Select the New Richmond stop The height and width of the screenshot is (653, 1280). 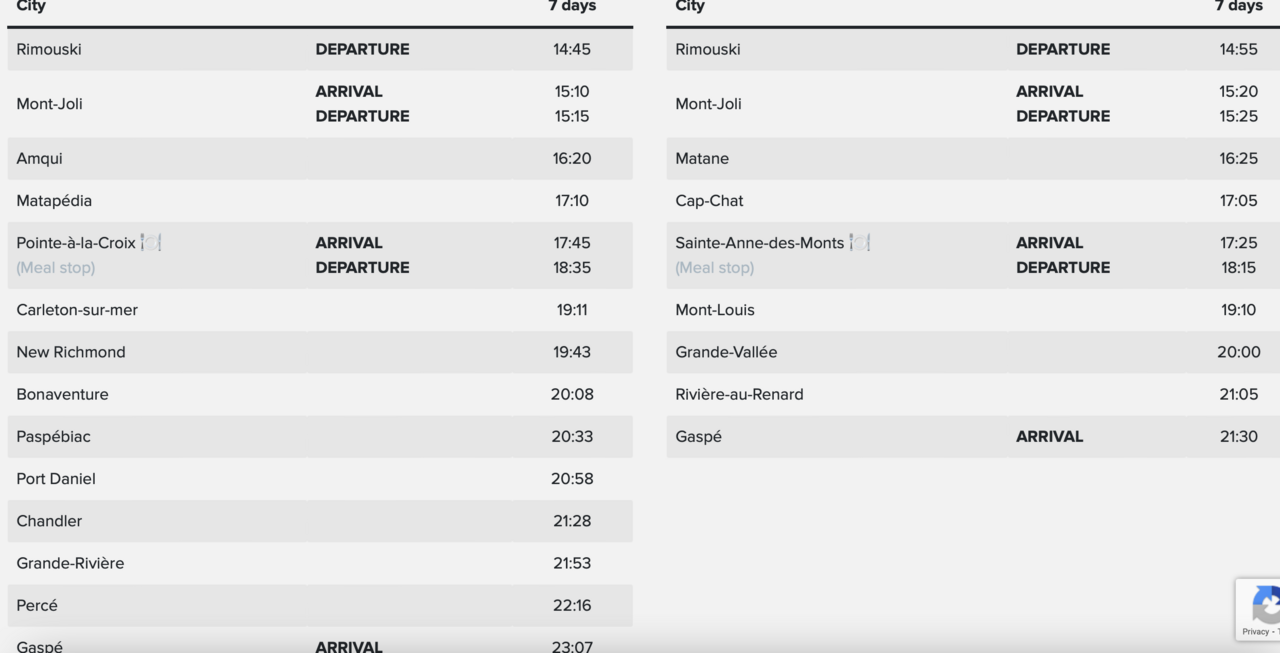pyautogui.click(x=71, y=352)
